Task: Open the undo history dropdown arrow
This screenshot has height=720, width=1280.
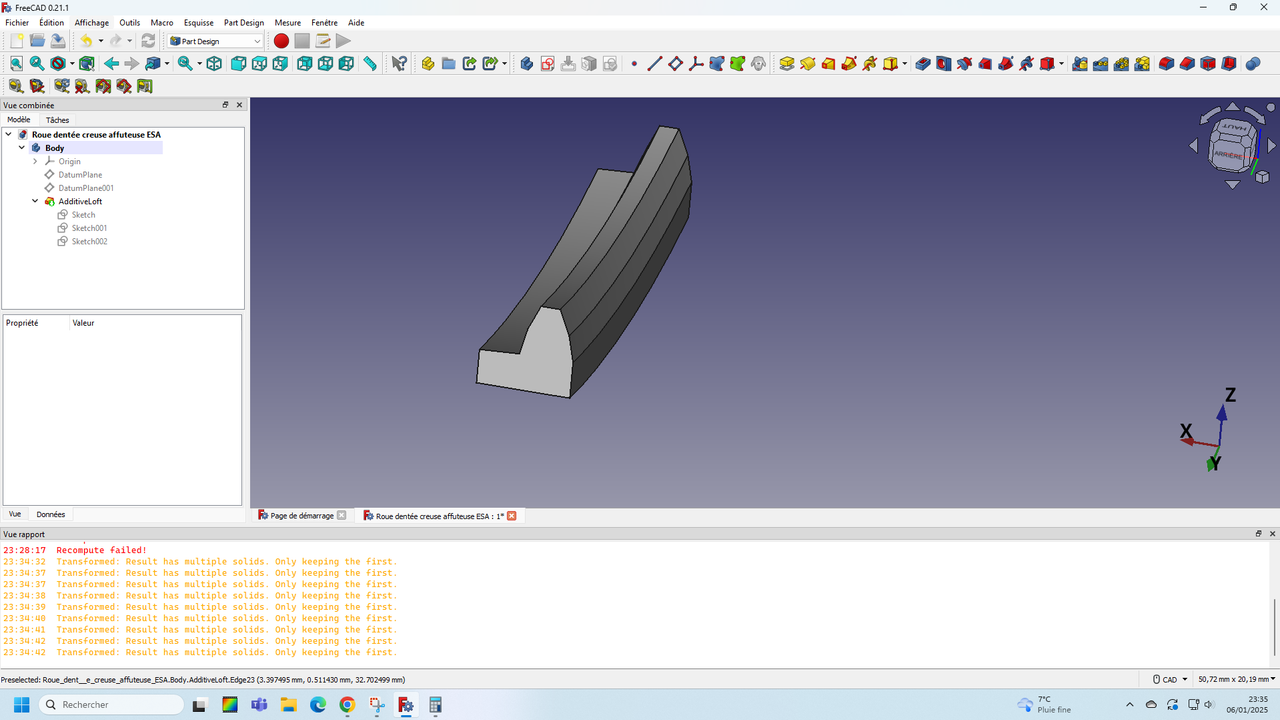Action: pos(101,41)
